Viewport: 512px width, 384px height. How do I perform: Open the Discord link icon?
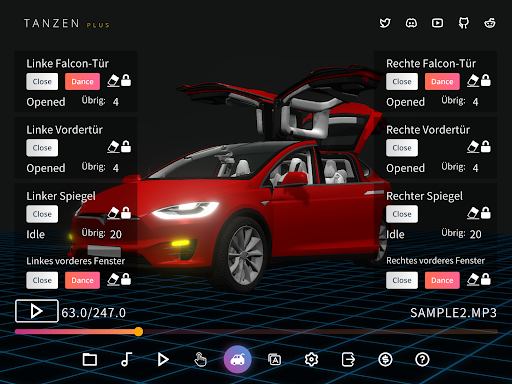(x=411, y=23)
